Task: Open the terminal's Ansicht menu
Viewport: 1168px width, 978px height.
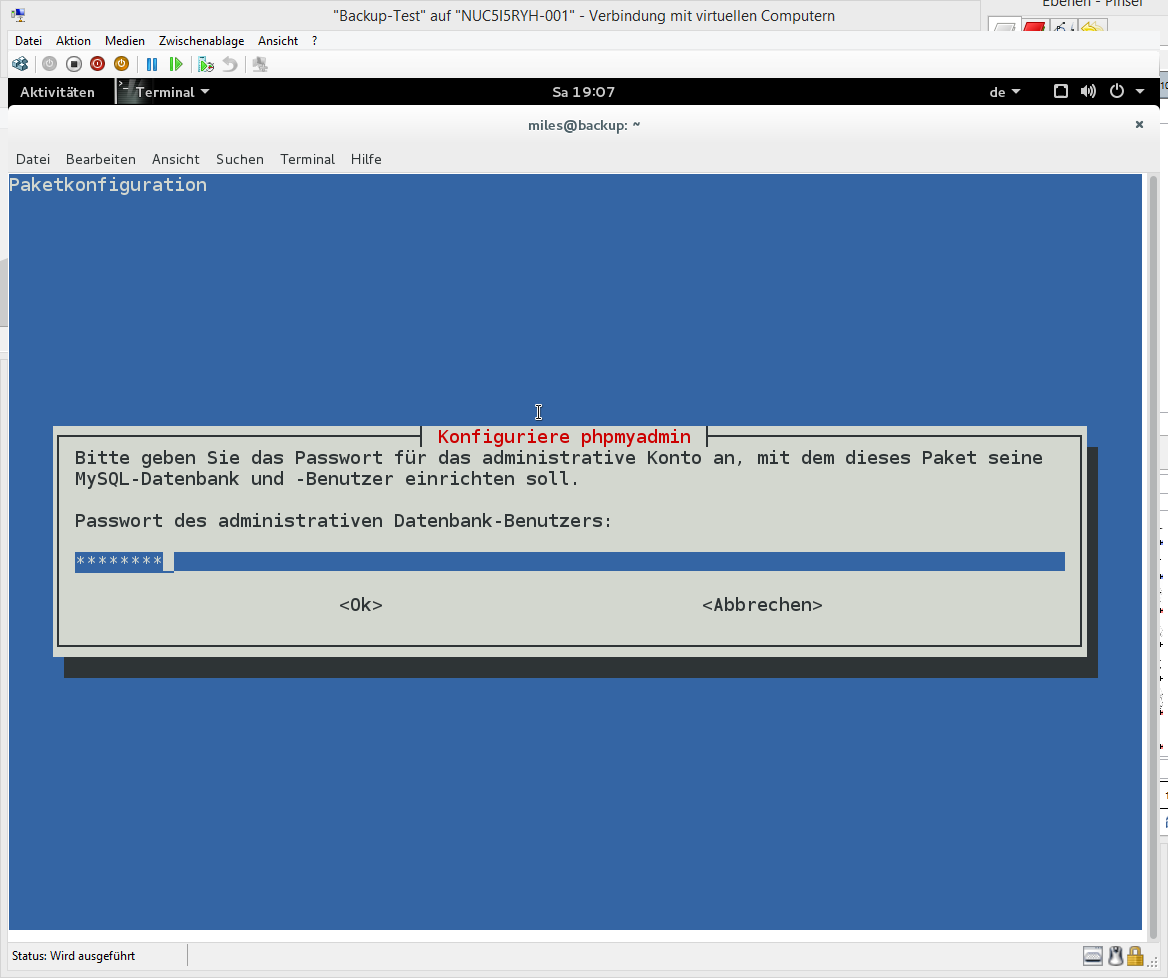Action: 176,159
